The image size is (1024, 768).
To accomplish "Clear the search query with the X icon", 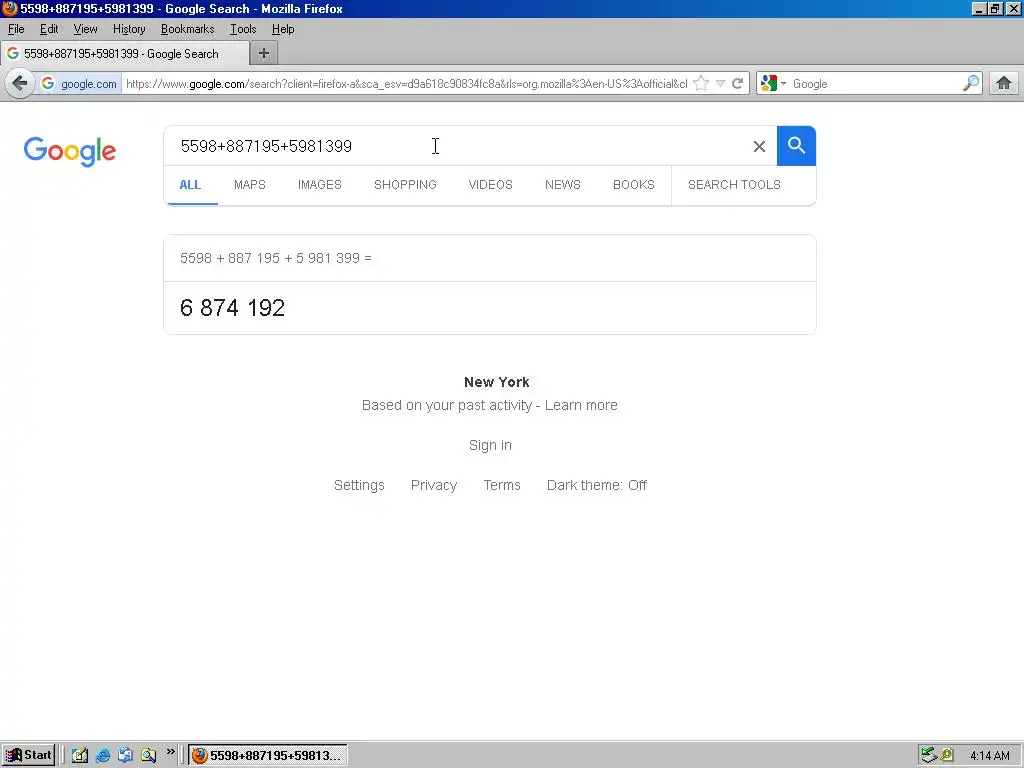I will pos(759,146).
